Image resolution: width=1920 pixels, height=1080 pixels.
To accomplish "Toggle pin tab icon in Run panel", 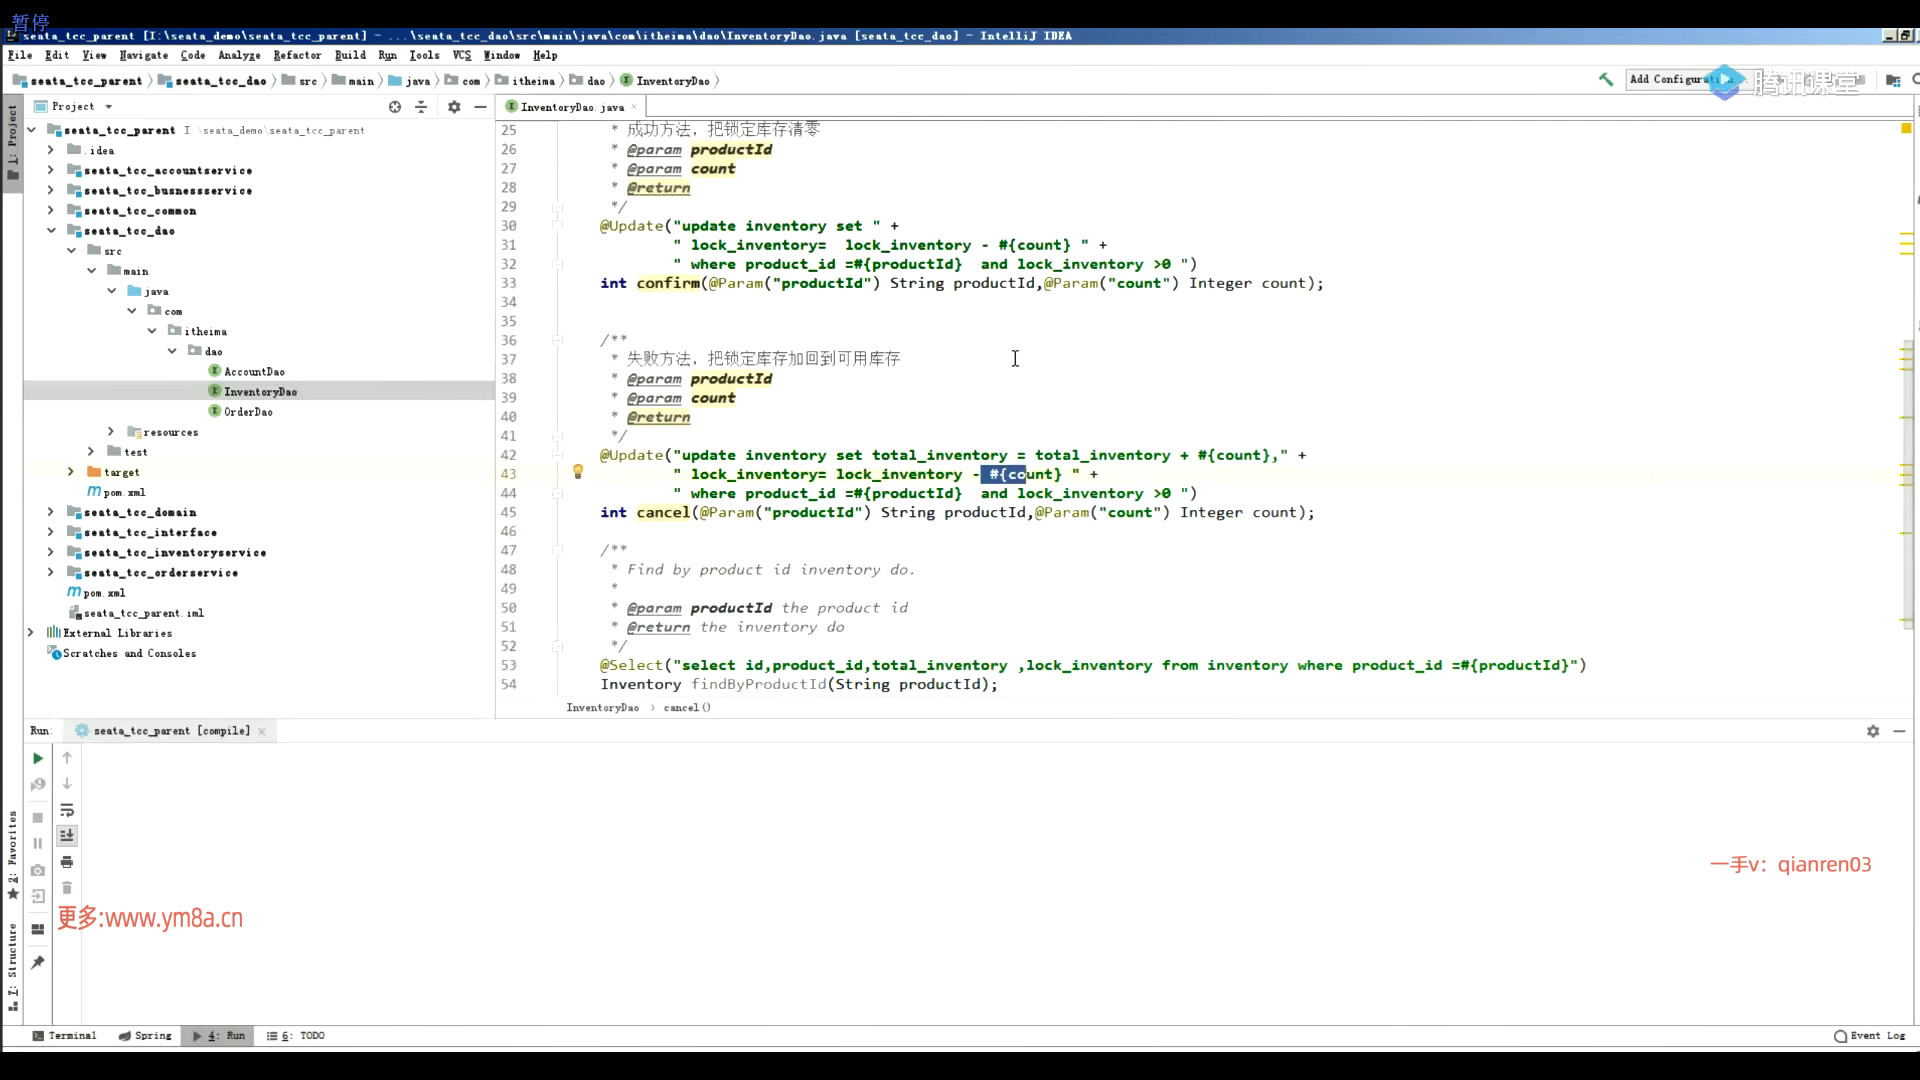I will [x=38, y=962].
